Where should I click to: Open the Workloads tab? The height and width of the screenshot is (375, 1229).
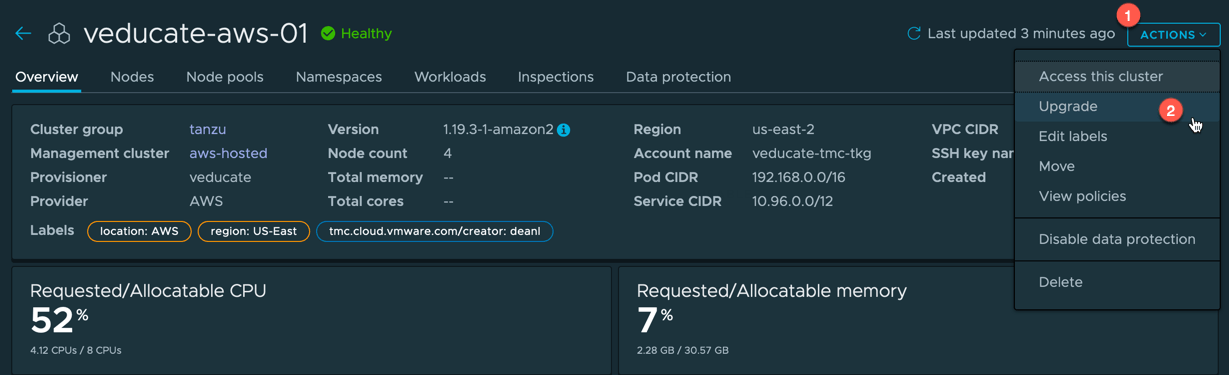point(450,77)
